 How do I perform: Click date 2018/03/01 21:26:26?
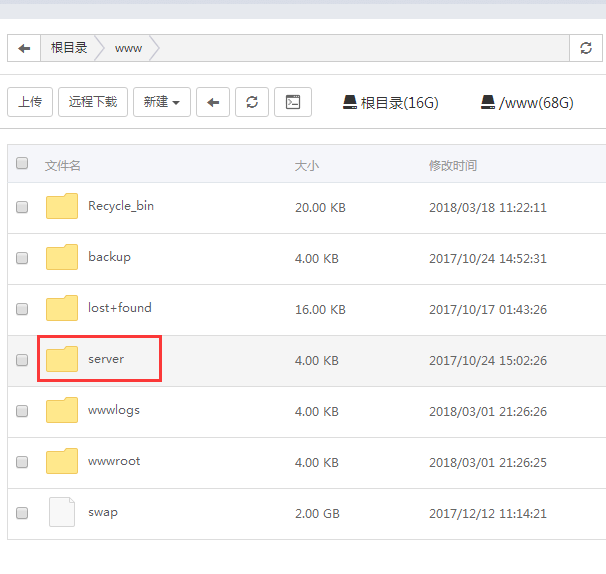point(488,412)
